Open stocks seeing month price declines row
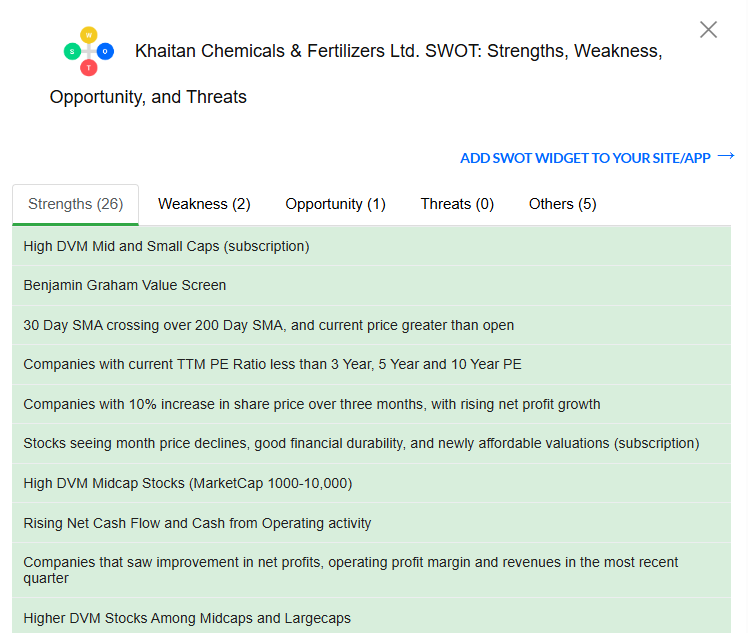 [x=361, y=443]
